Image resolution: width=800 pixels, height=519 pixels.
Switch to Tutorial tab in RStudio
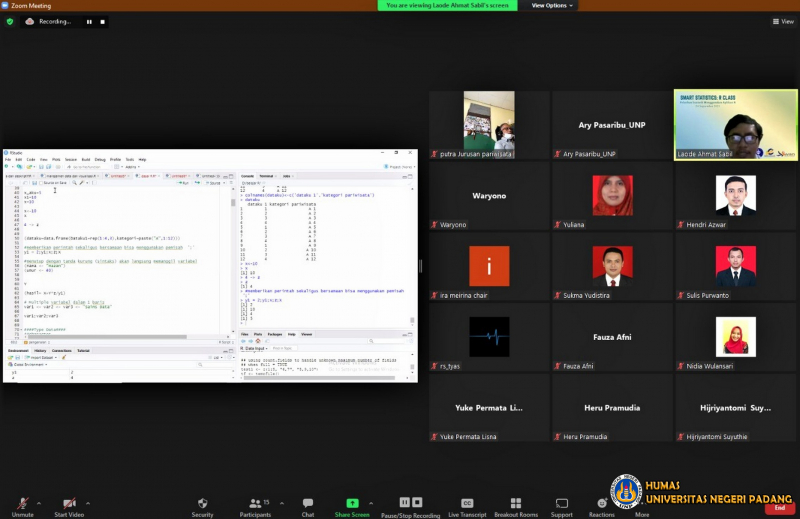(83, 351)
